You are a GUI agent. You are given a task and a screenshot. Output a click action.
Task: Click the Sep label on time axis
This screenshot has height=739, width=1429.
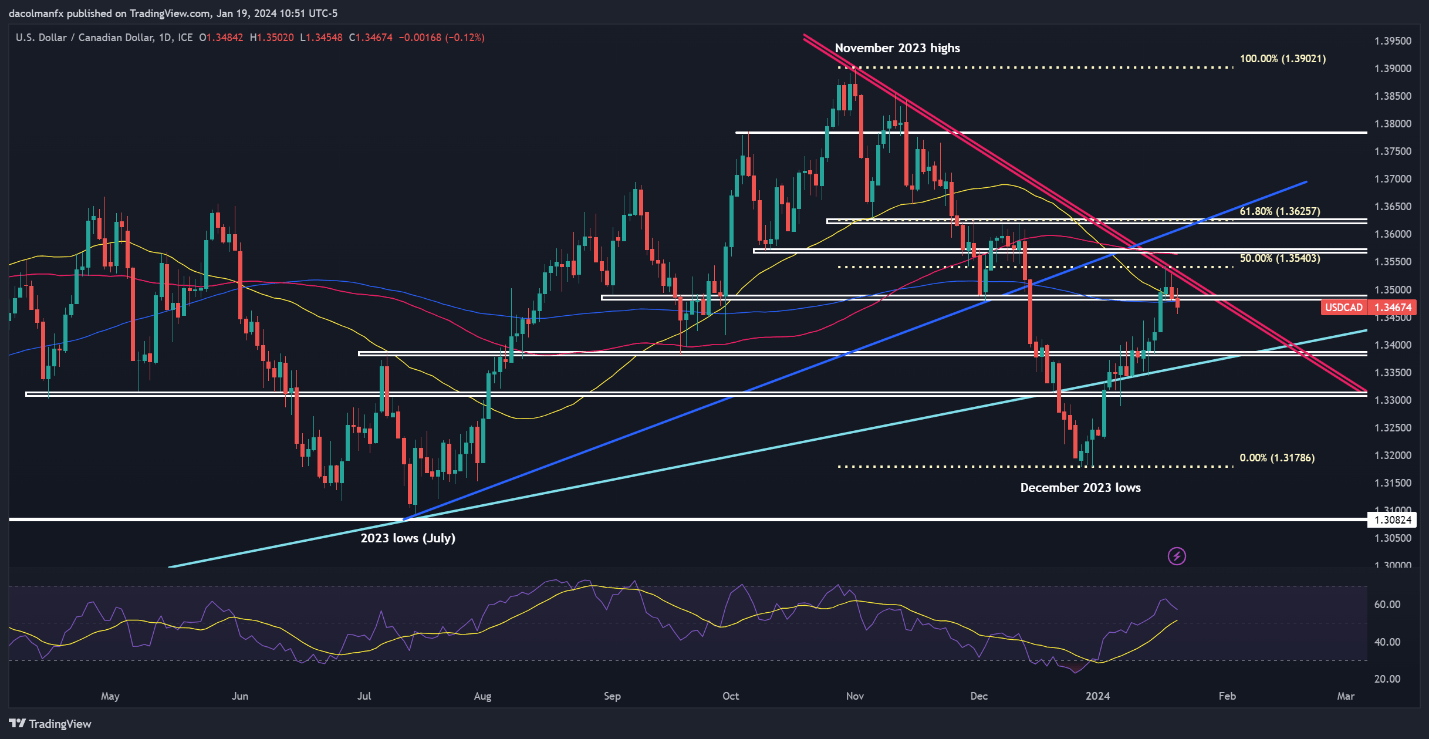pyautogui.click(x=613, y=696)
